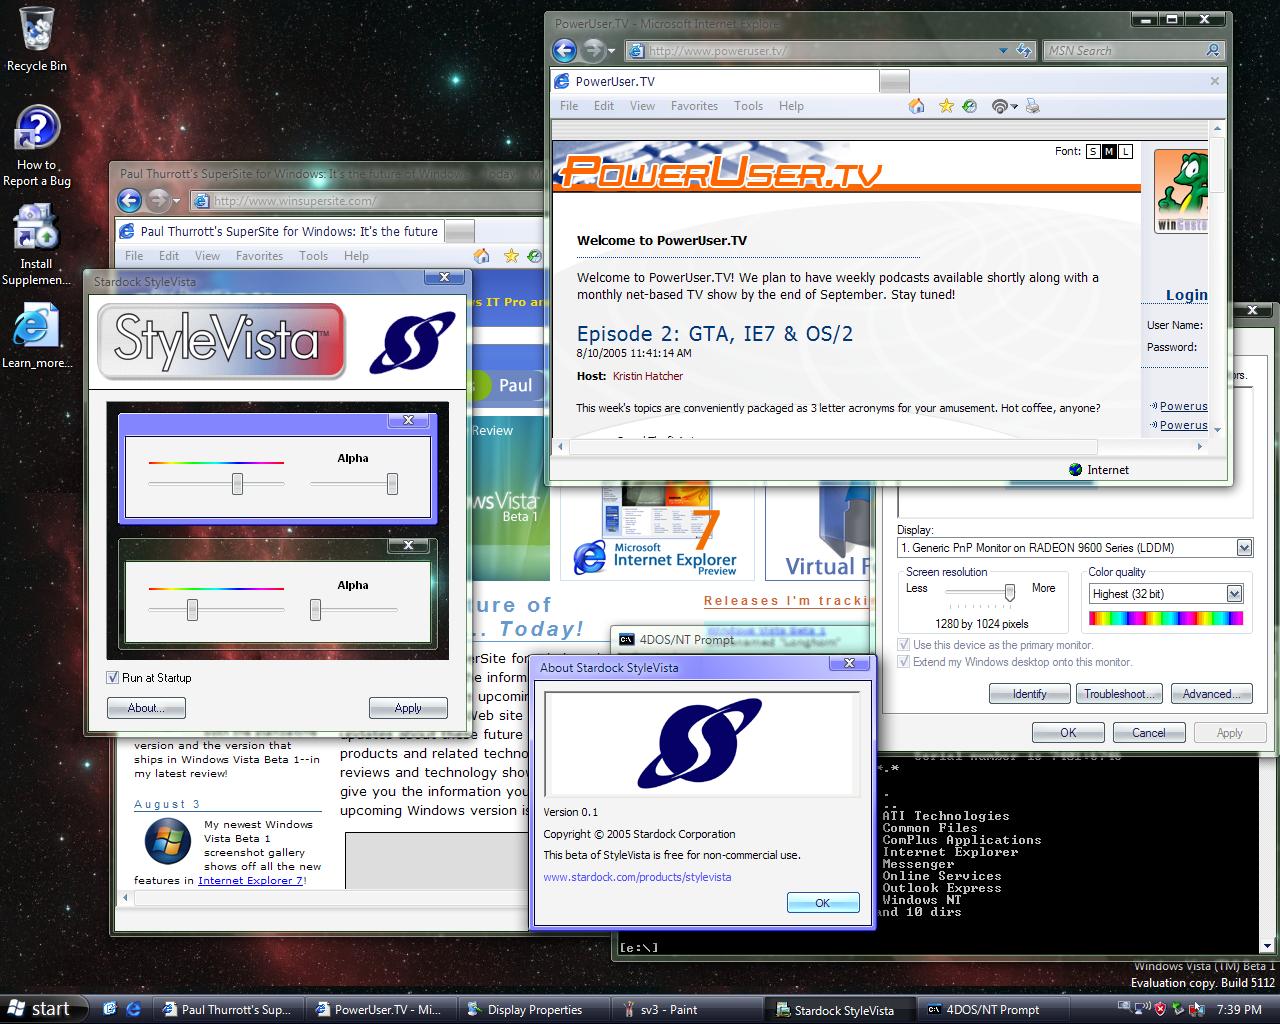Click Episode 2: GTA, IE7 & OS/2 heading

715,334
